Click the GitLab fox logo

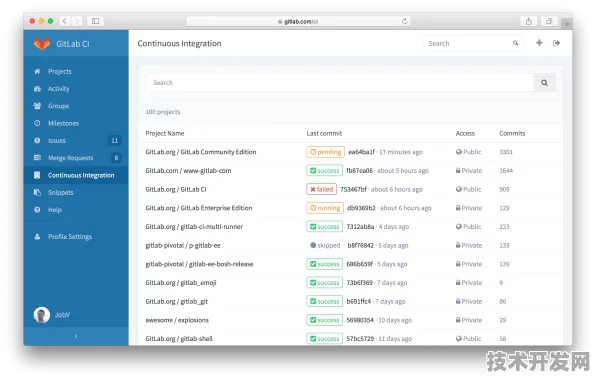[42, 43]
